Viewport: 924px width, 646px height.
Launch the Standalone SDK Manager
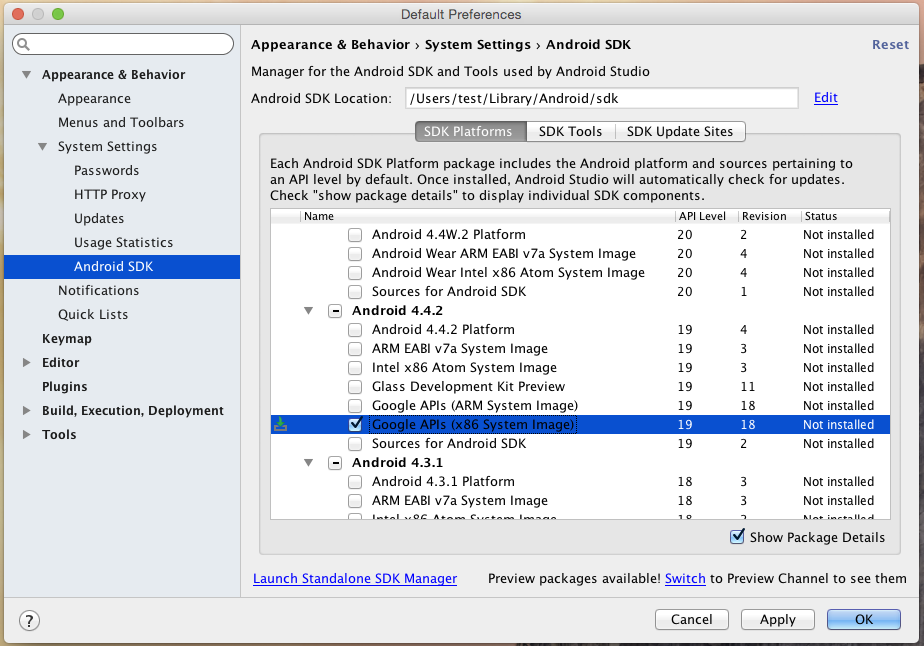pos(354,578)
